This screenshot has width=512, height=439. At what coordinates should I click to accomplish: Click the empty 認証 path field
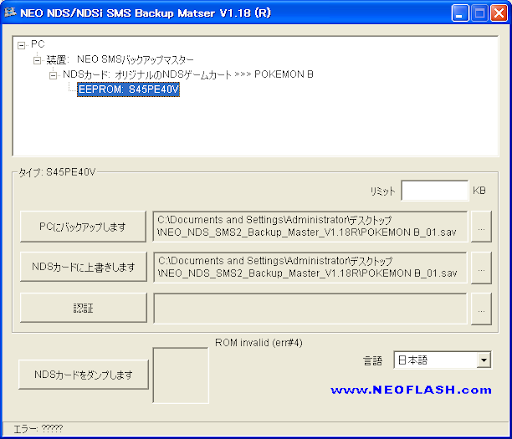pyautogui.click(x=310, y=308)
